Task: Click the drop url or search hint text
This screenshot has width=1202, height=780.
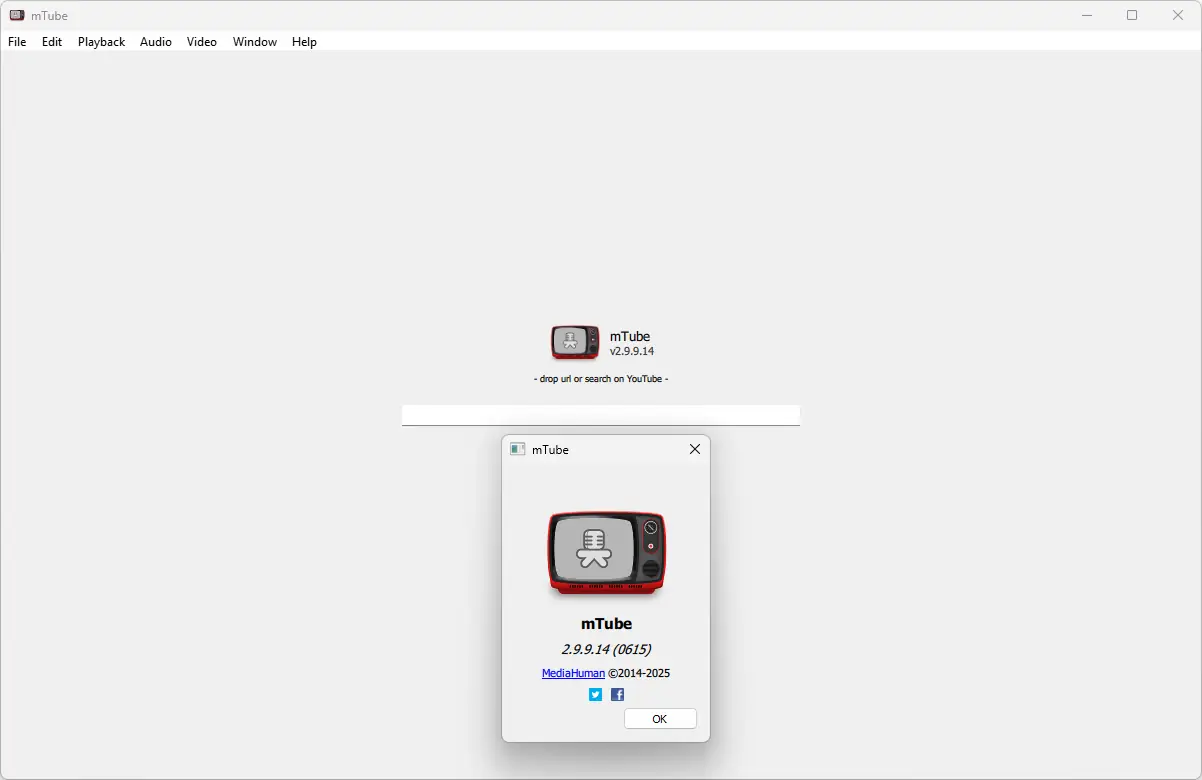Action: [601, 379]
